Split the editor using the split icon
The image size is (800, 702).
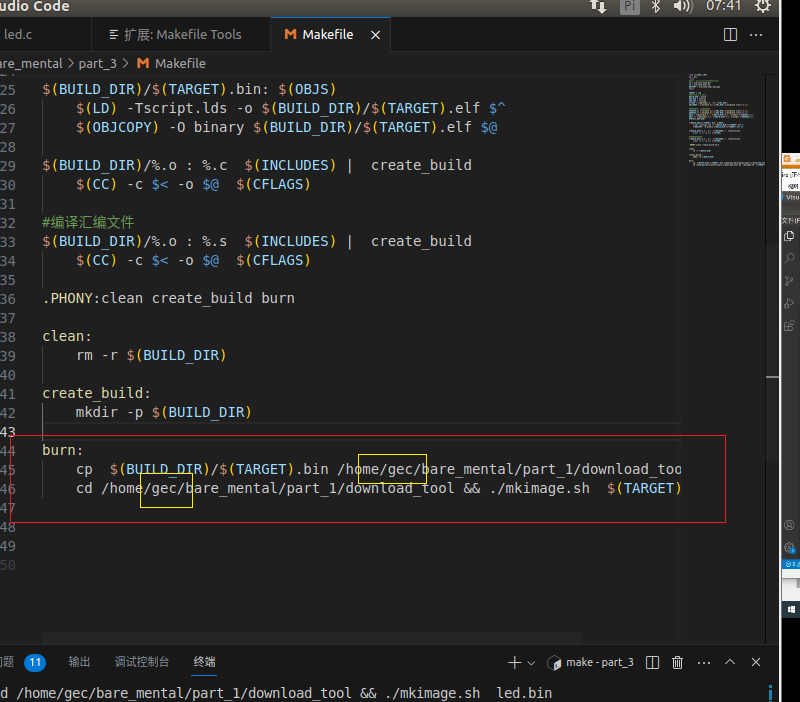(x=729, y=34)
